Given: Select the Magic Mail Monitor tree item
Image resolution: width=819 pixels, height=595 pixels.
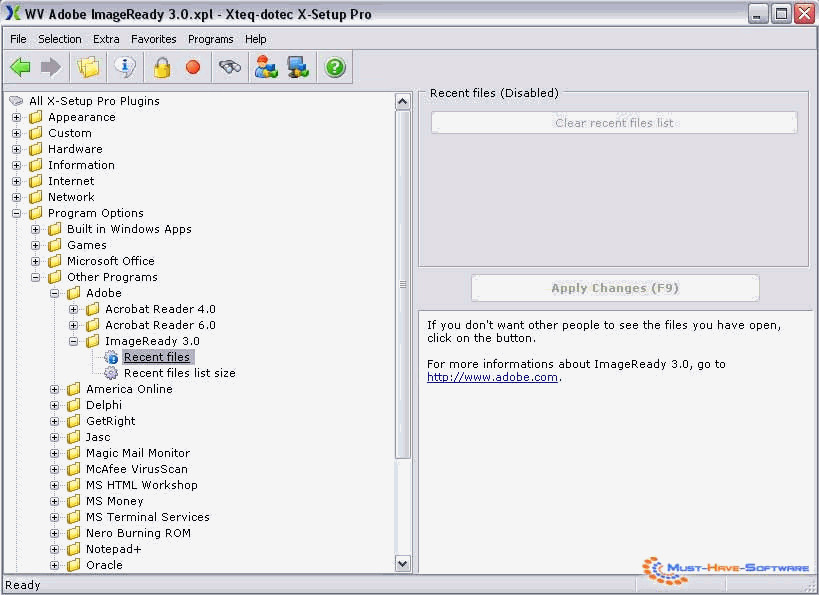Looking at the screenshot, I should point(138,453).
